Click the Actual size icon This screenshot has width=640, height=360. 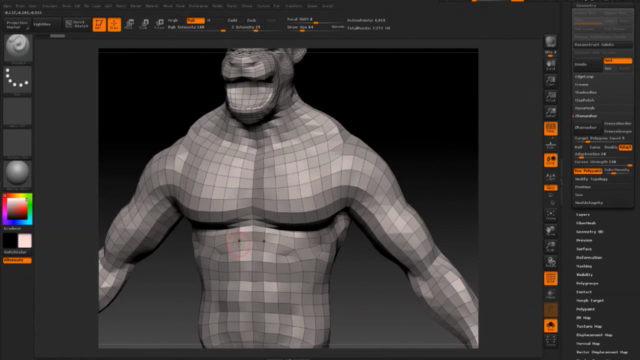coord(551,97)
